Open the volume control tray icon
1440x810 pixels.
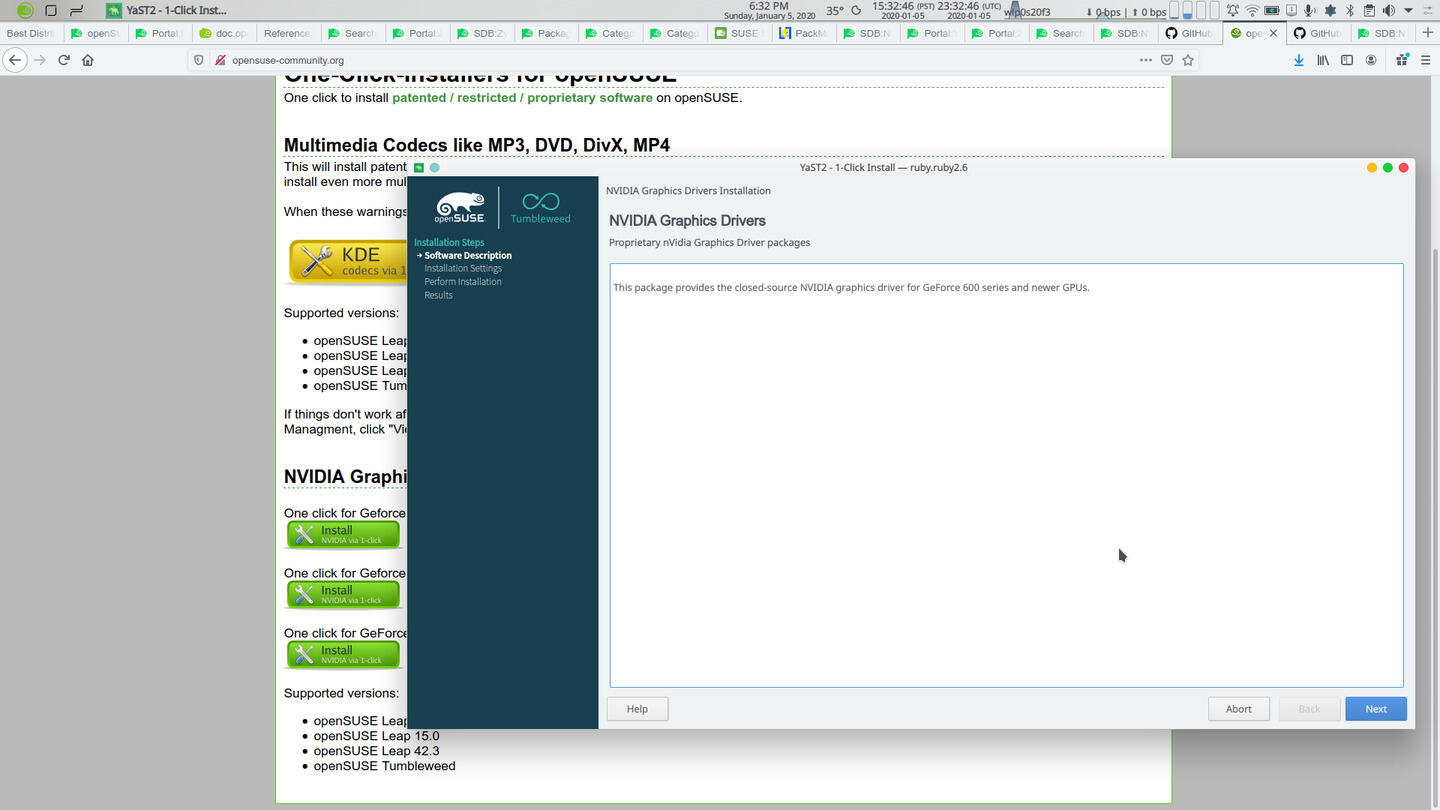[x=1388, y=11]
